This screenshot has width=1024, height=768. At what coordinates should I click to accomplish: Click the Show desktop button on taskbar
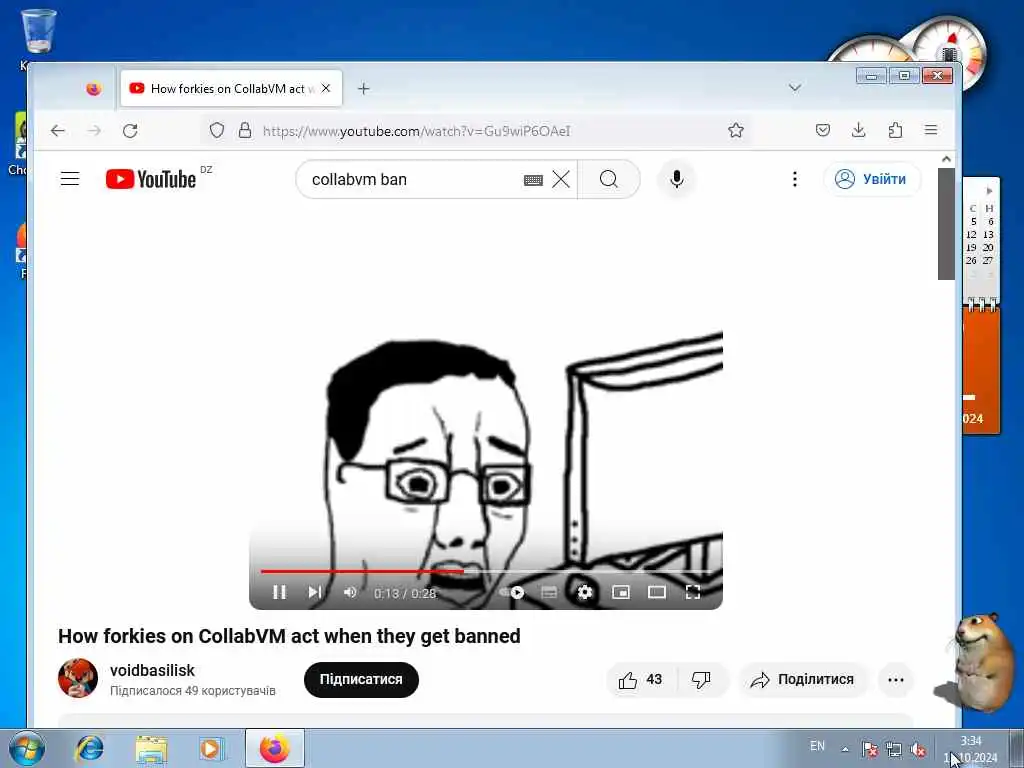point(1016,748)
